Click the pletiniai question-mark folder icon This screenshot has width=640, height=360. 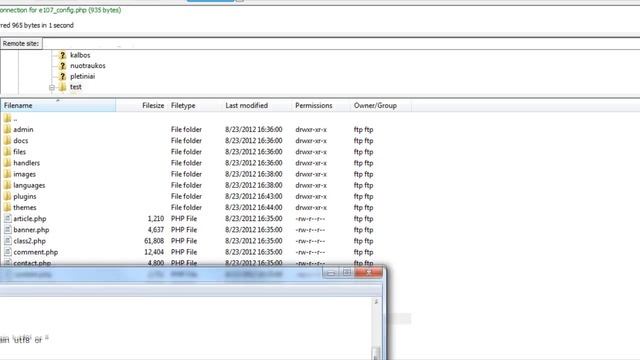62,76
